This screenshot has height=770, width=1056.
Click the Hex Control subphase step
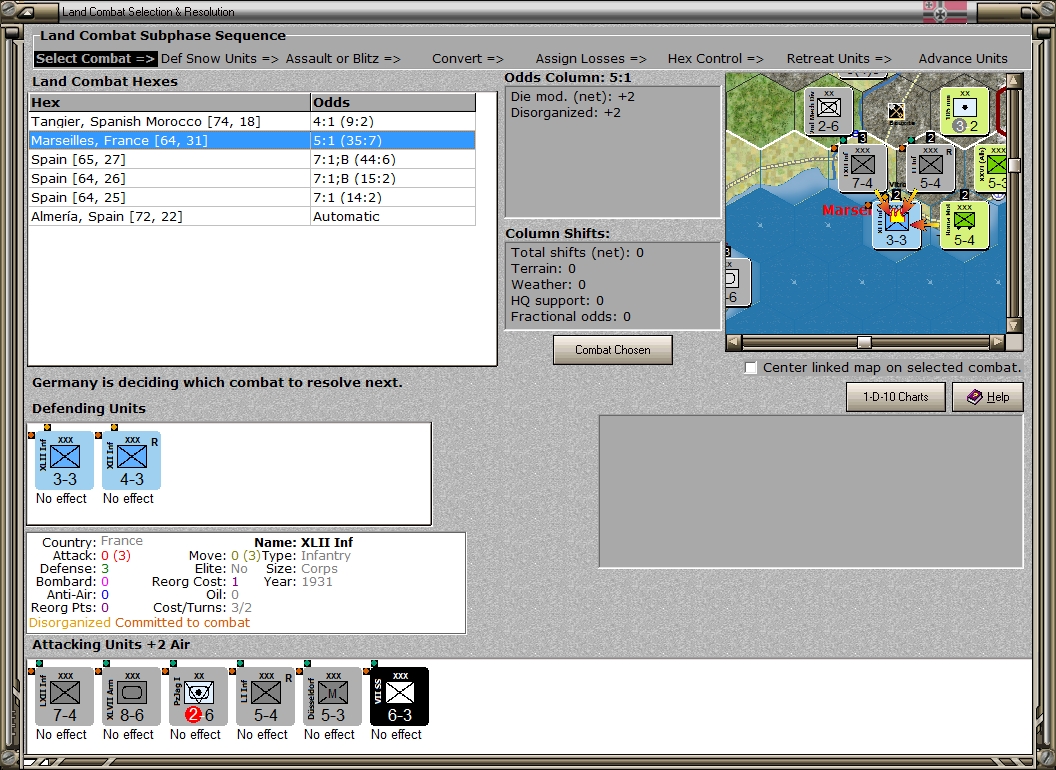pos(715,59)
